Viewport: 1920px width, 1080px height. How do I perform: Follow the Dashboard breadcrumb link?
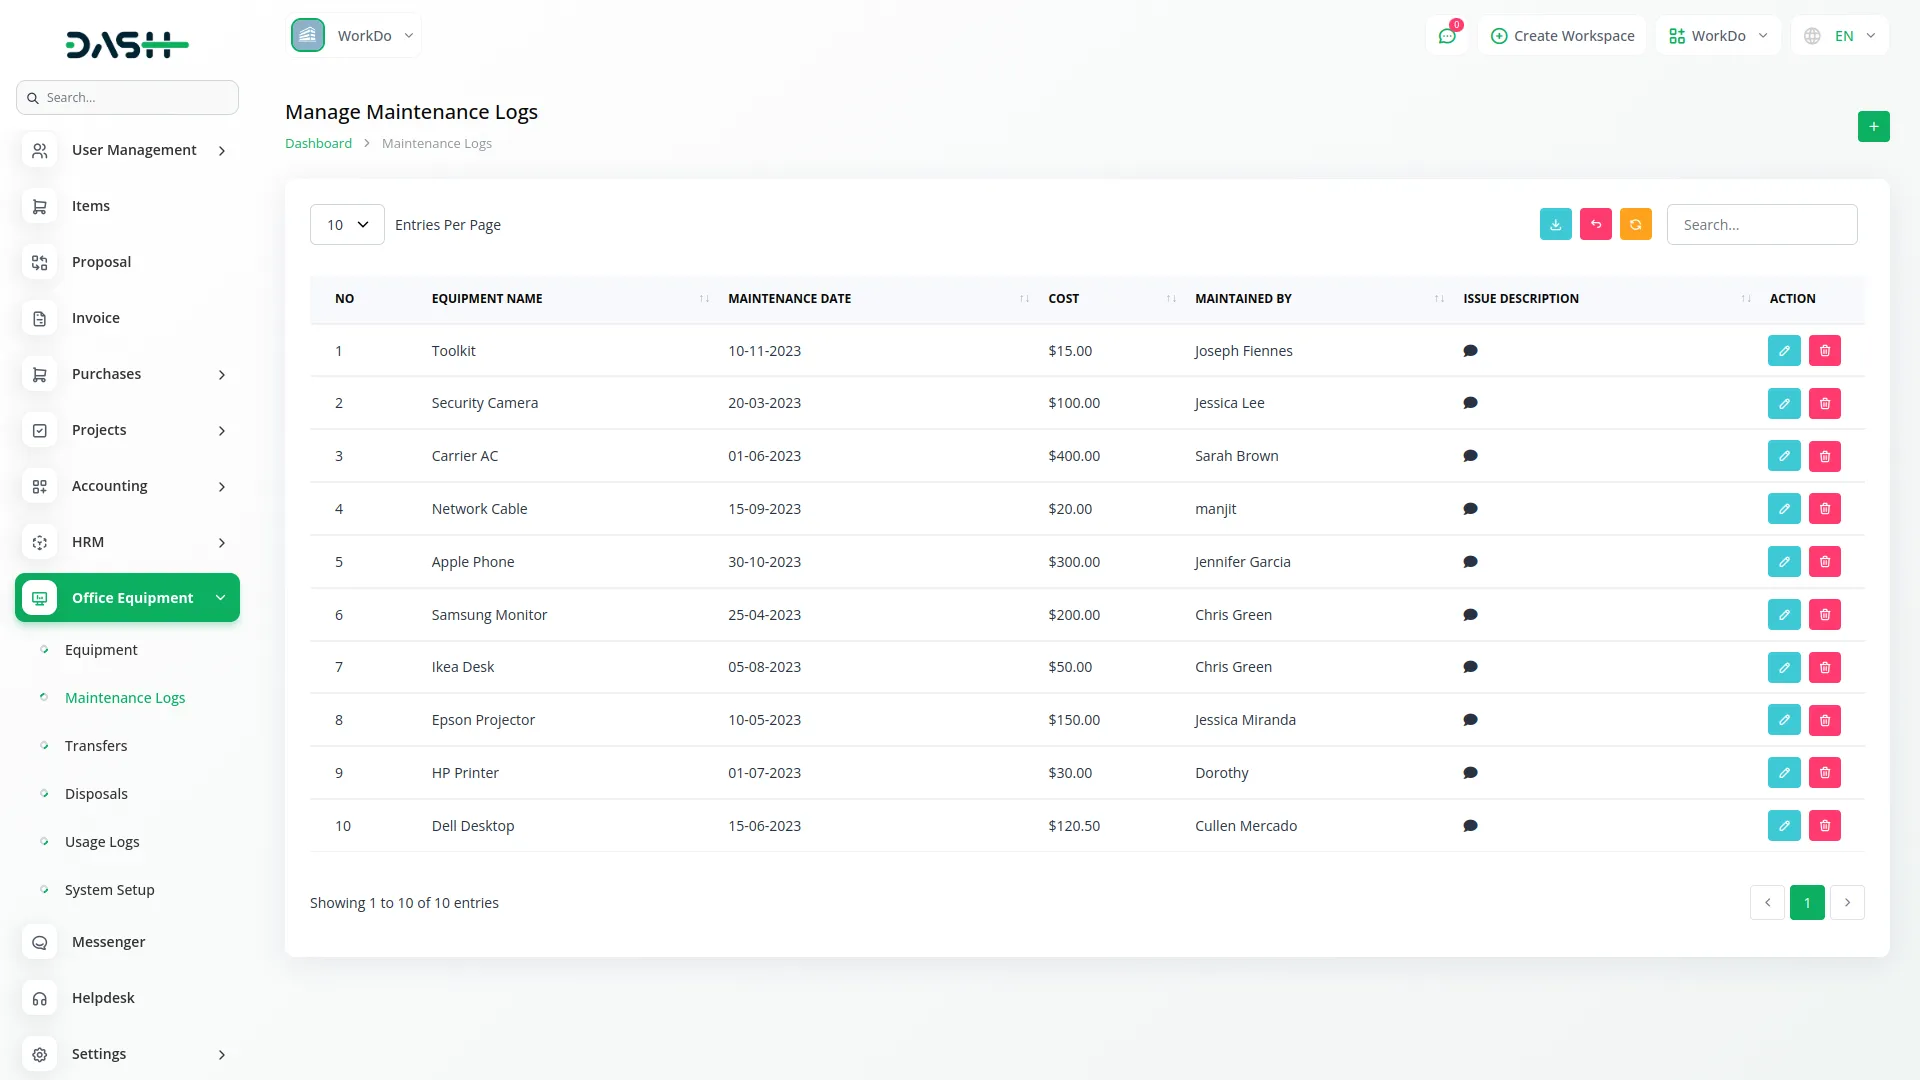tap(318, 144)
